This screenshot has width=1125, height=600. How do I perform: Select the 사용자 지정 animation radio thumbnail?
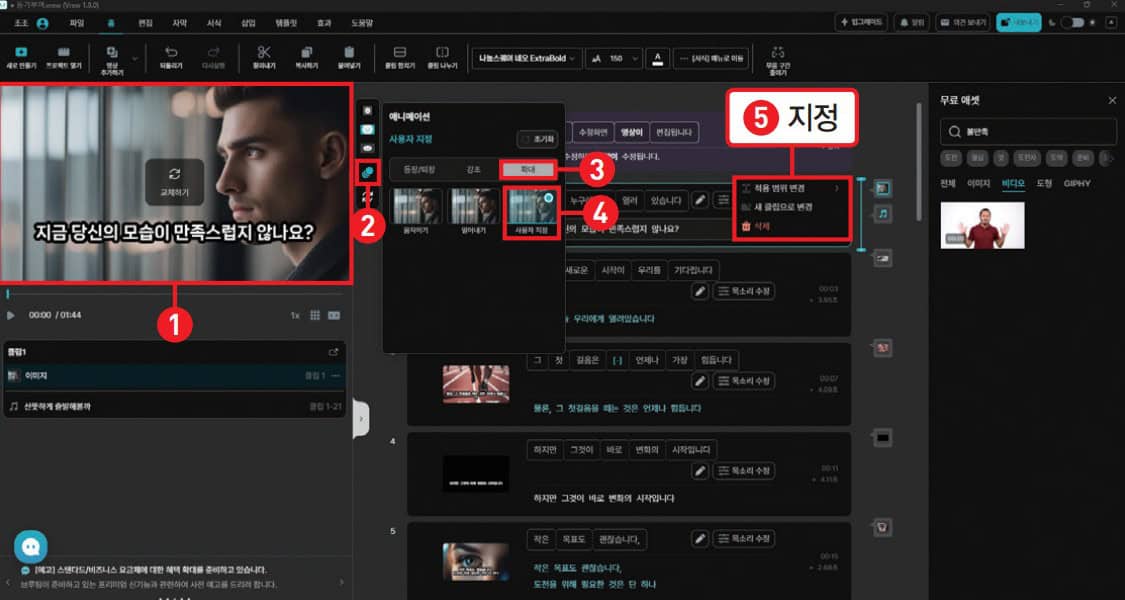coord(532,213)
